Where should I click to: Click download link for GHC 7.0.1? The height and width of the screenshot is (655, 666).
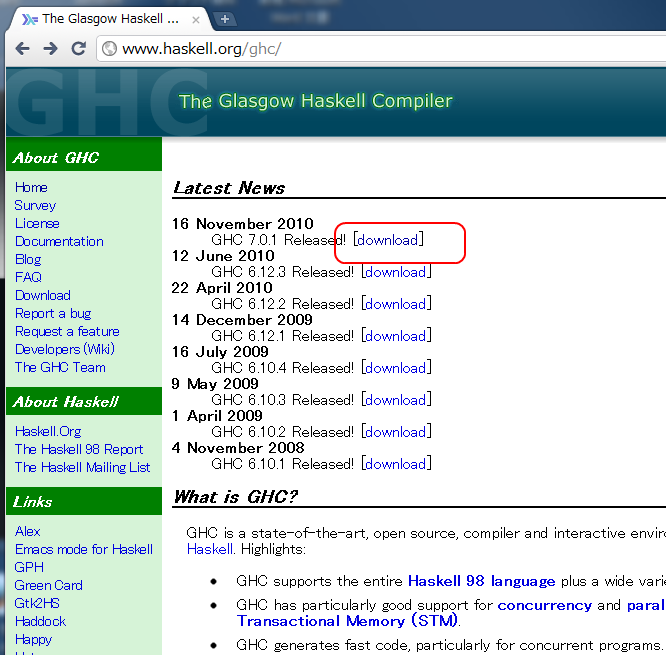tap(388, 240)
